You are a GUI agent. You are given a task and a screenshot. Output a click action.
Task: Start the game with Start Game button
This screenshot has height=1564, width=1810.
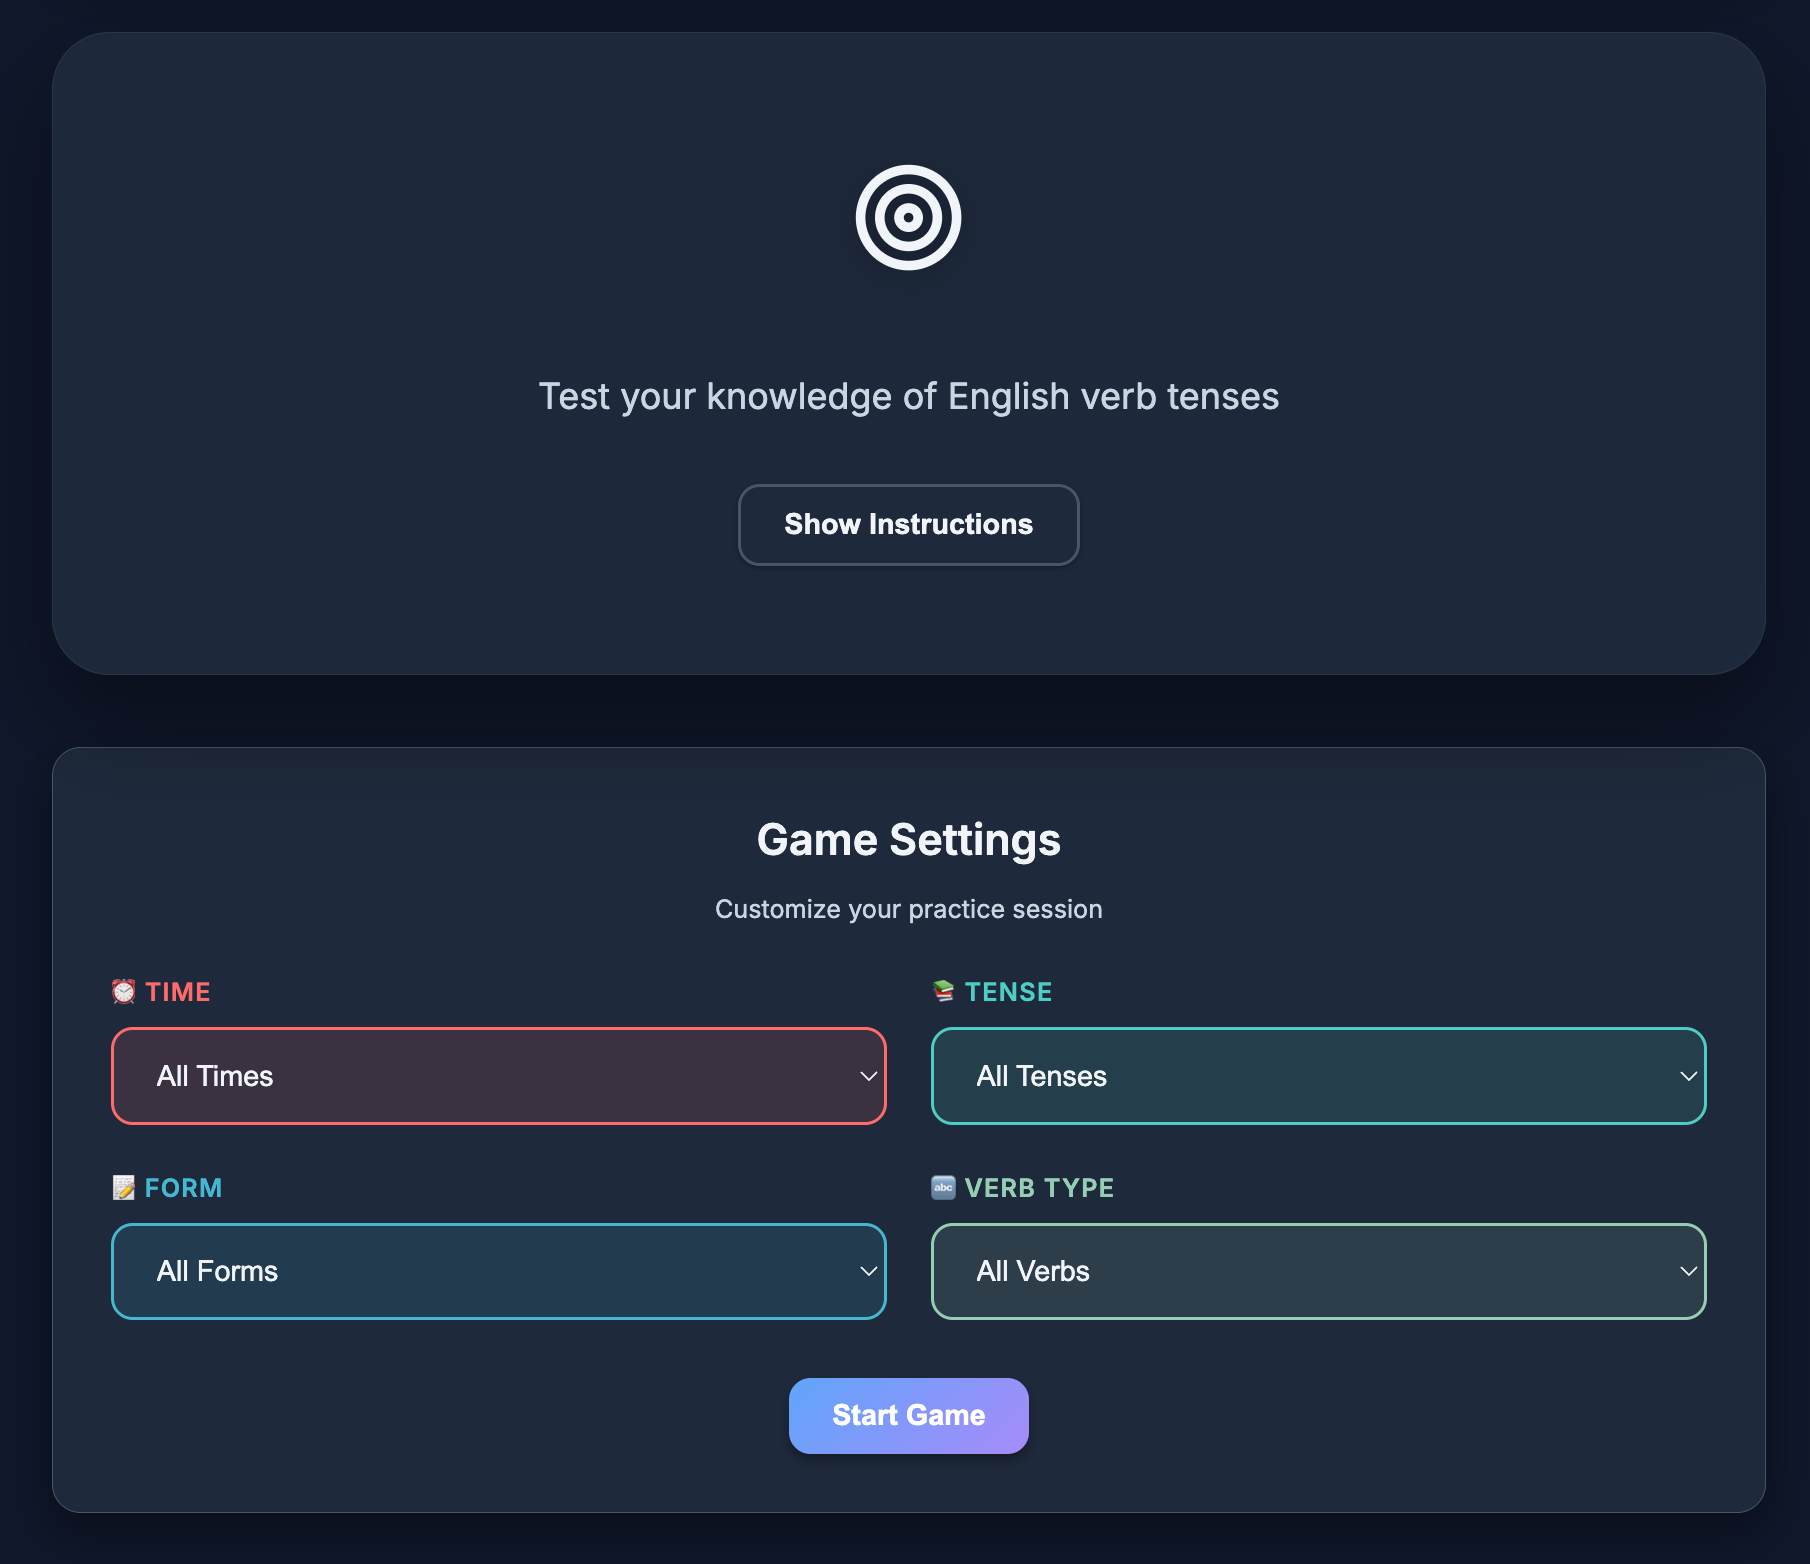coord(908,1415)
